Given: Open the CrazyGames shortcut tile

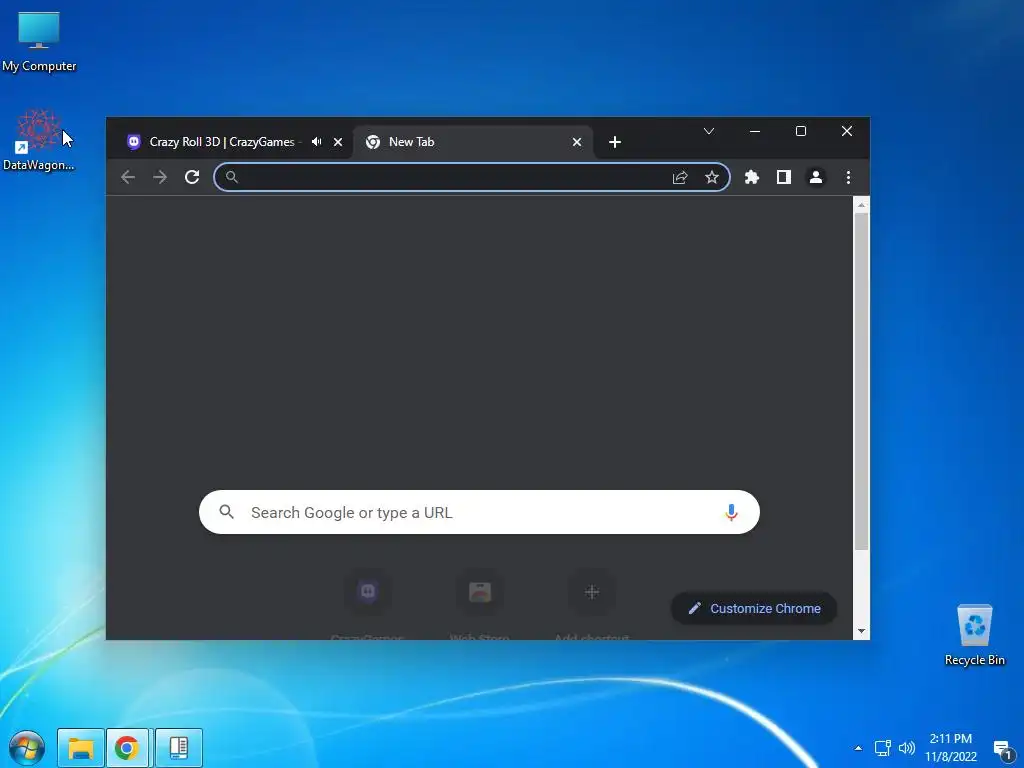Looking at the screenshot, I should click(368, 604).
